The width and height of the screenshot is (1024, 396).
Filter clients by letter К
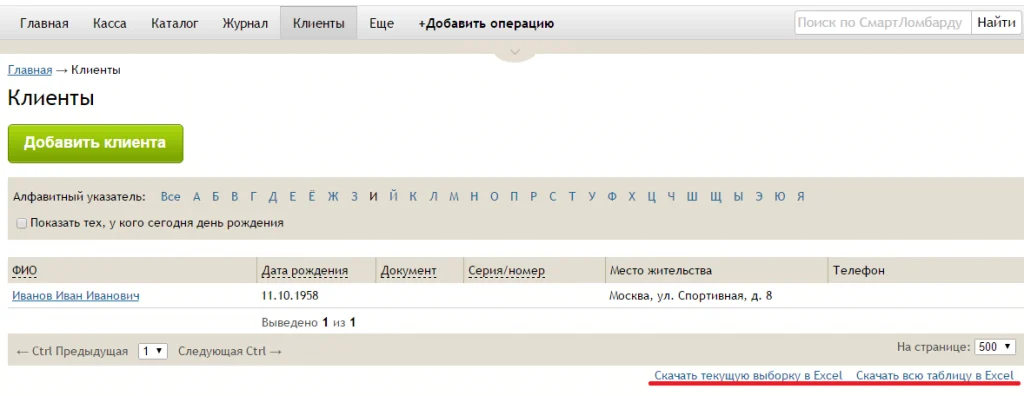click(413, 197)
